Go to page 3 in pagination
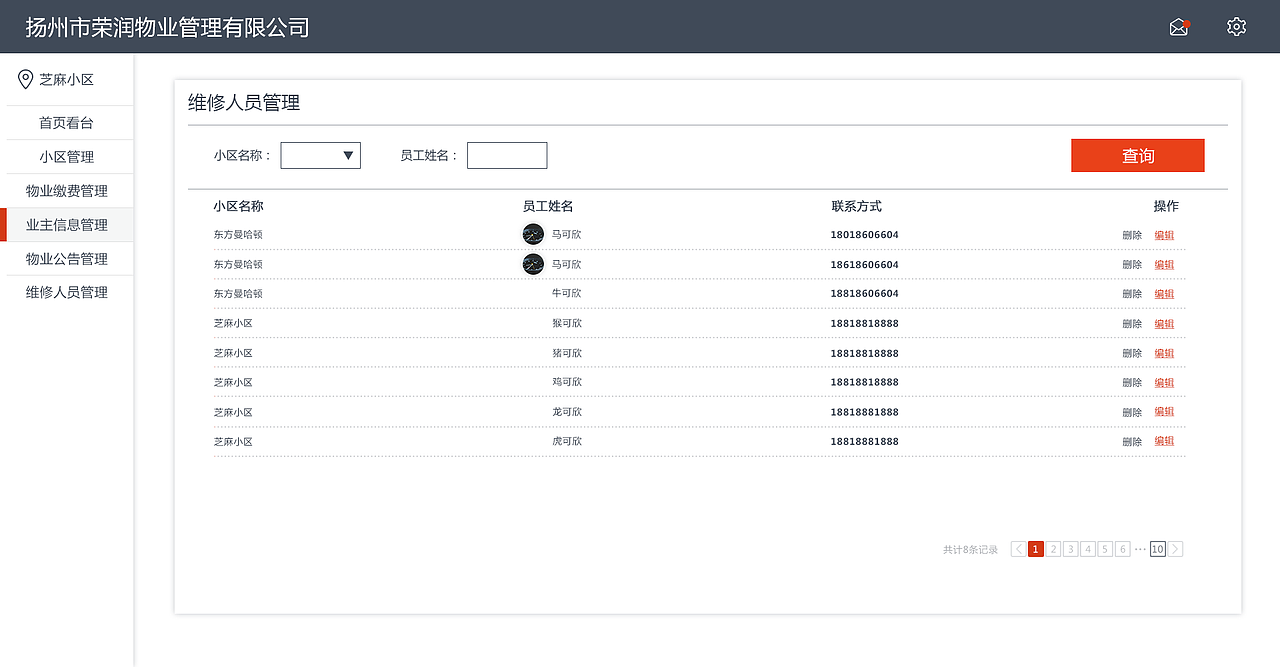This screenshot has width=1280, height=667. pyautogui.click(x=1071, y=549)
